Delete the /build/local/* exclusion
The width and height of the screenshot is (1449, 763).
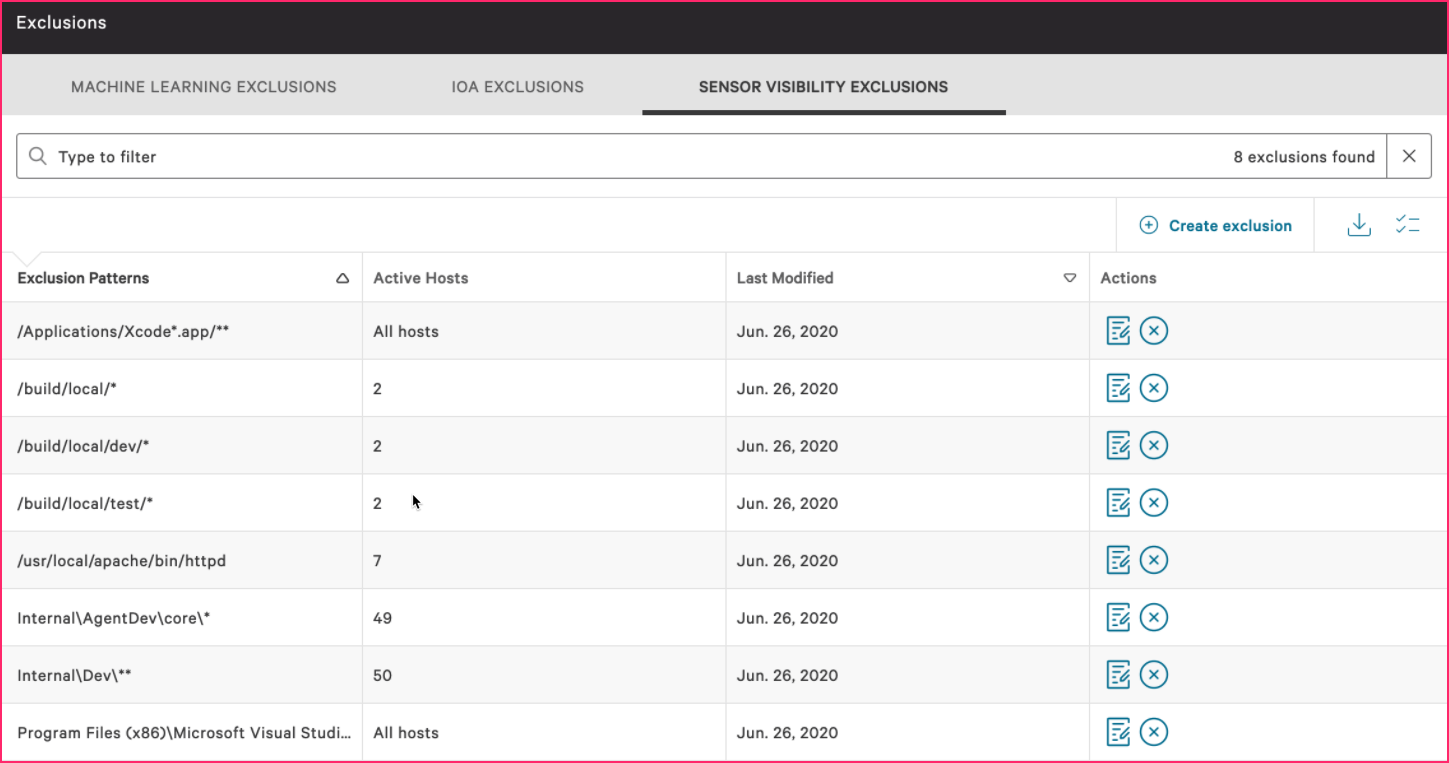1154,388
